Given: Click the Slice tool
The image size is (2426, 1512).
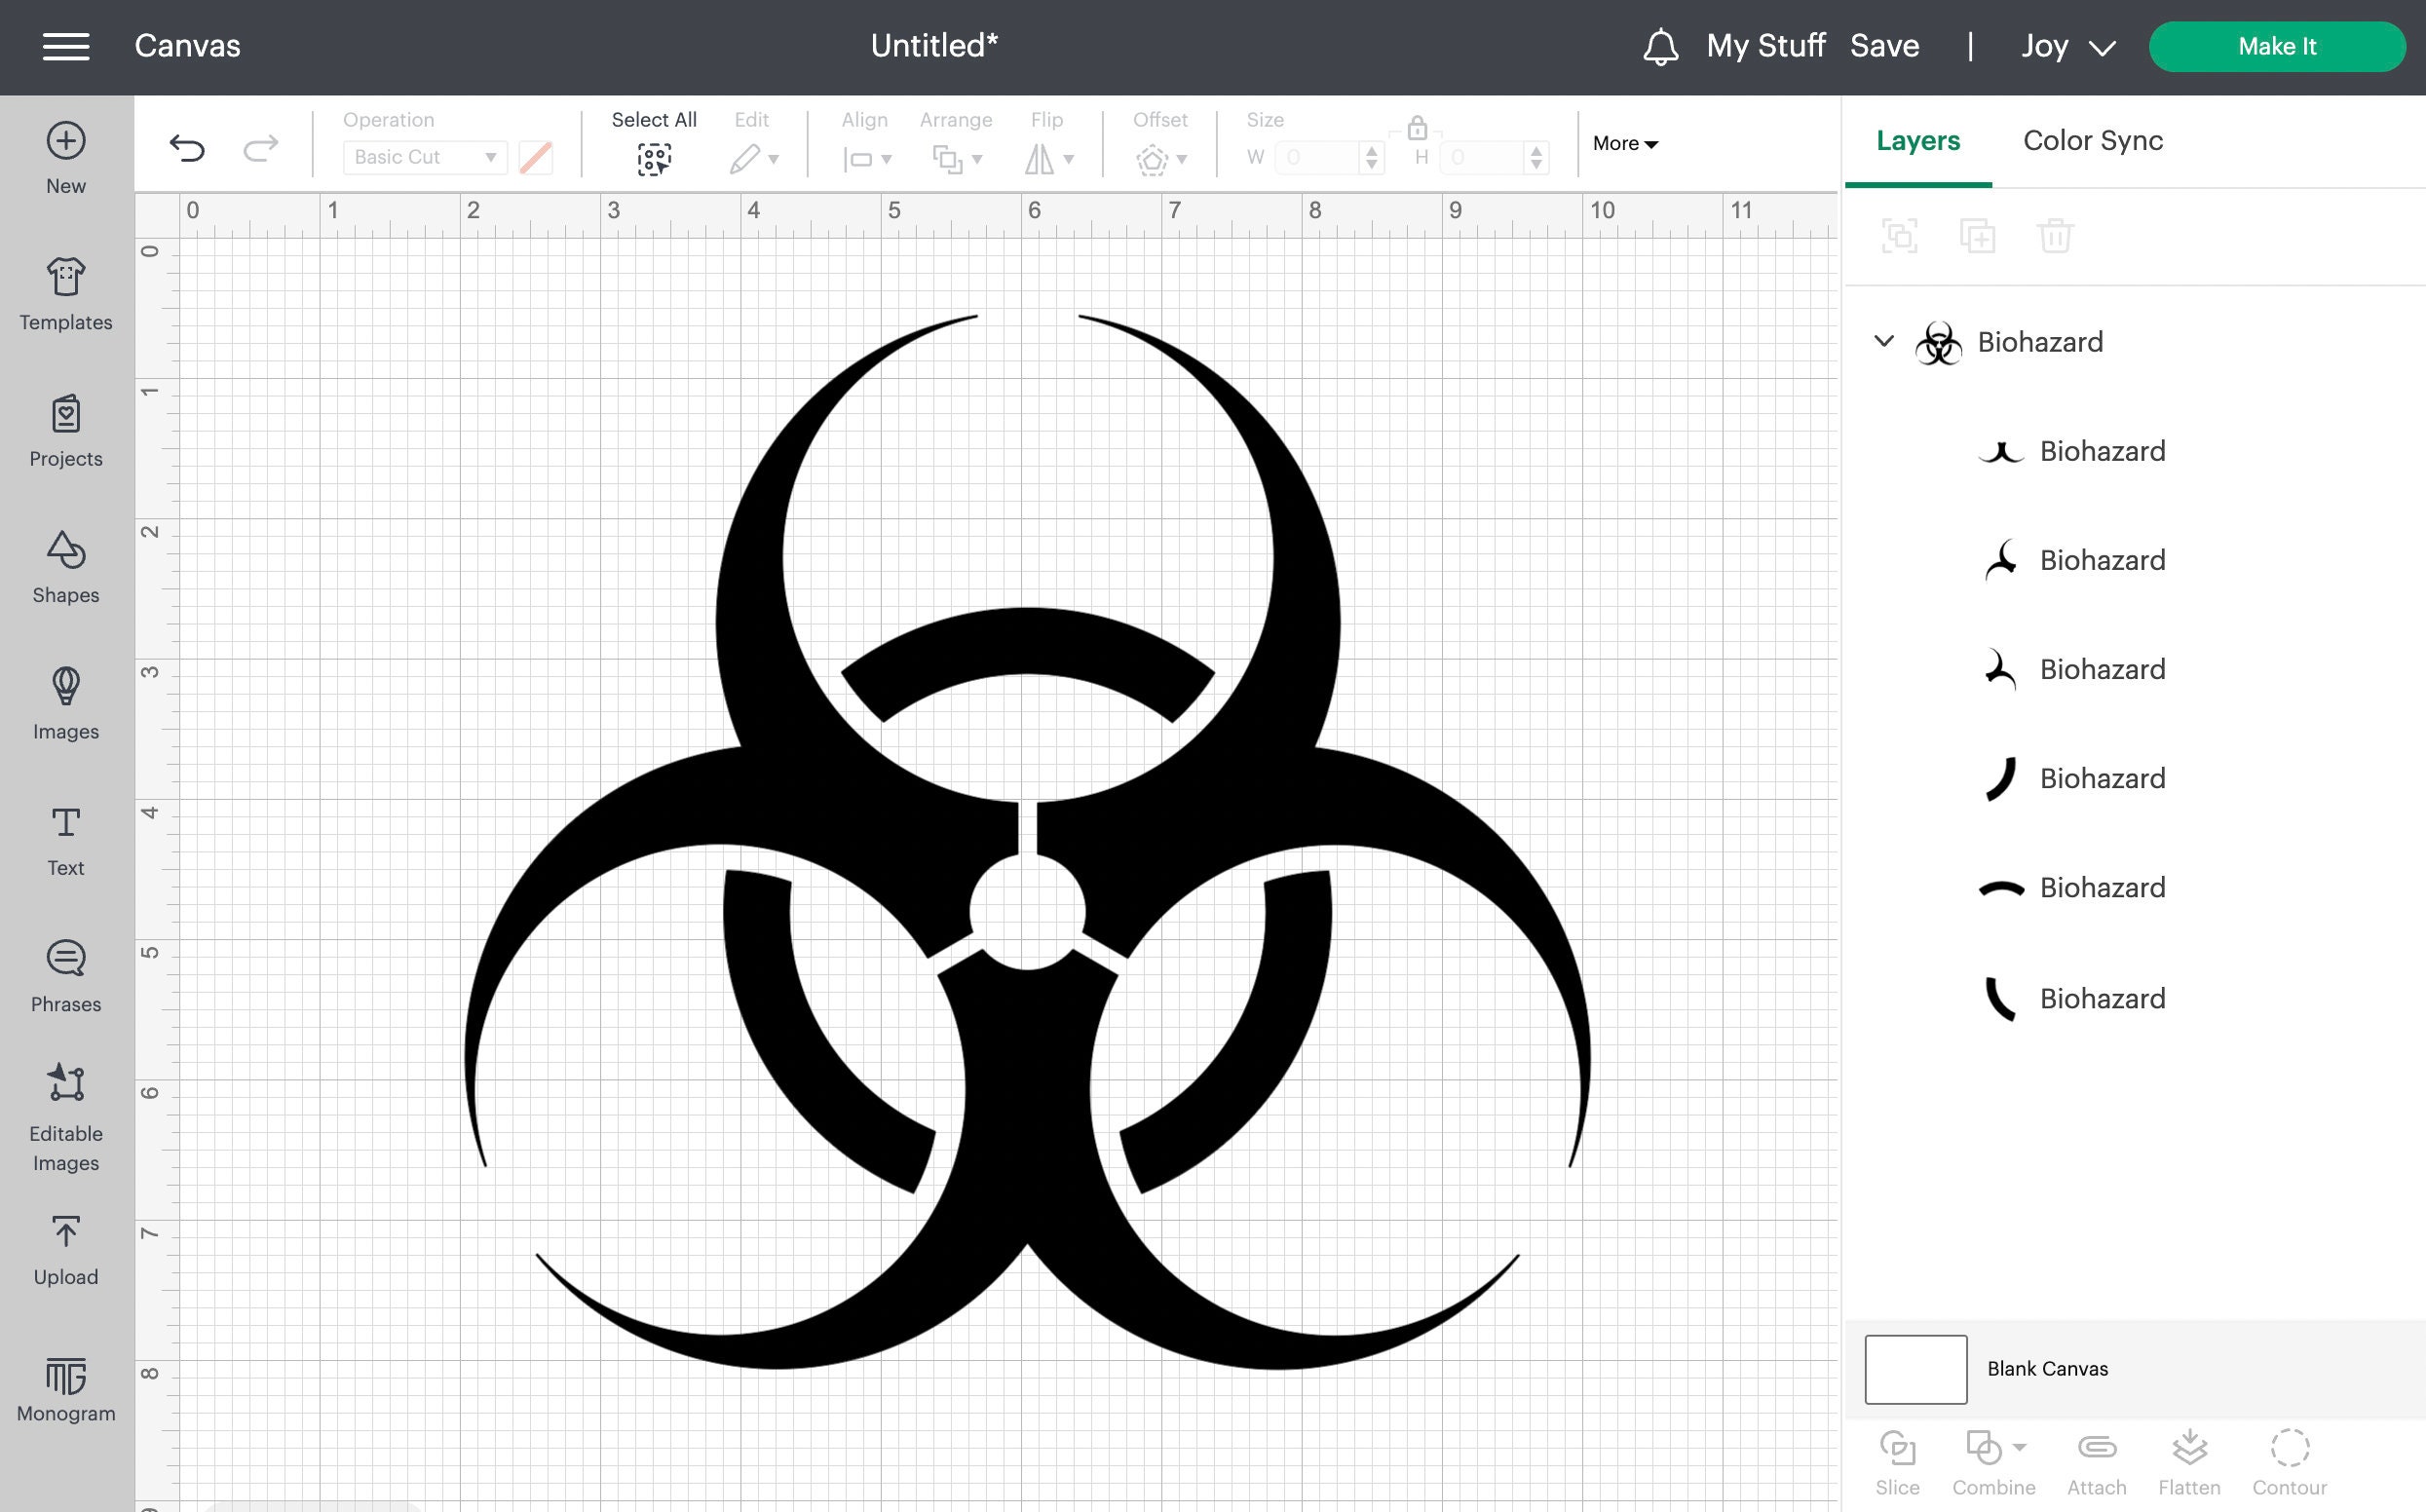Looking at the screenshot, I should tap(1897, 1457).
